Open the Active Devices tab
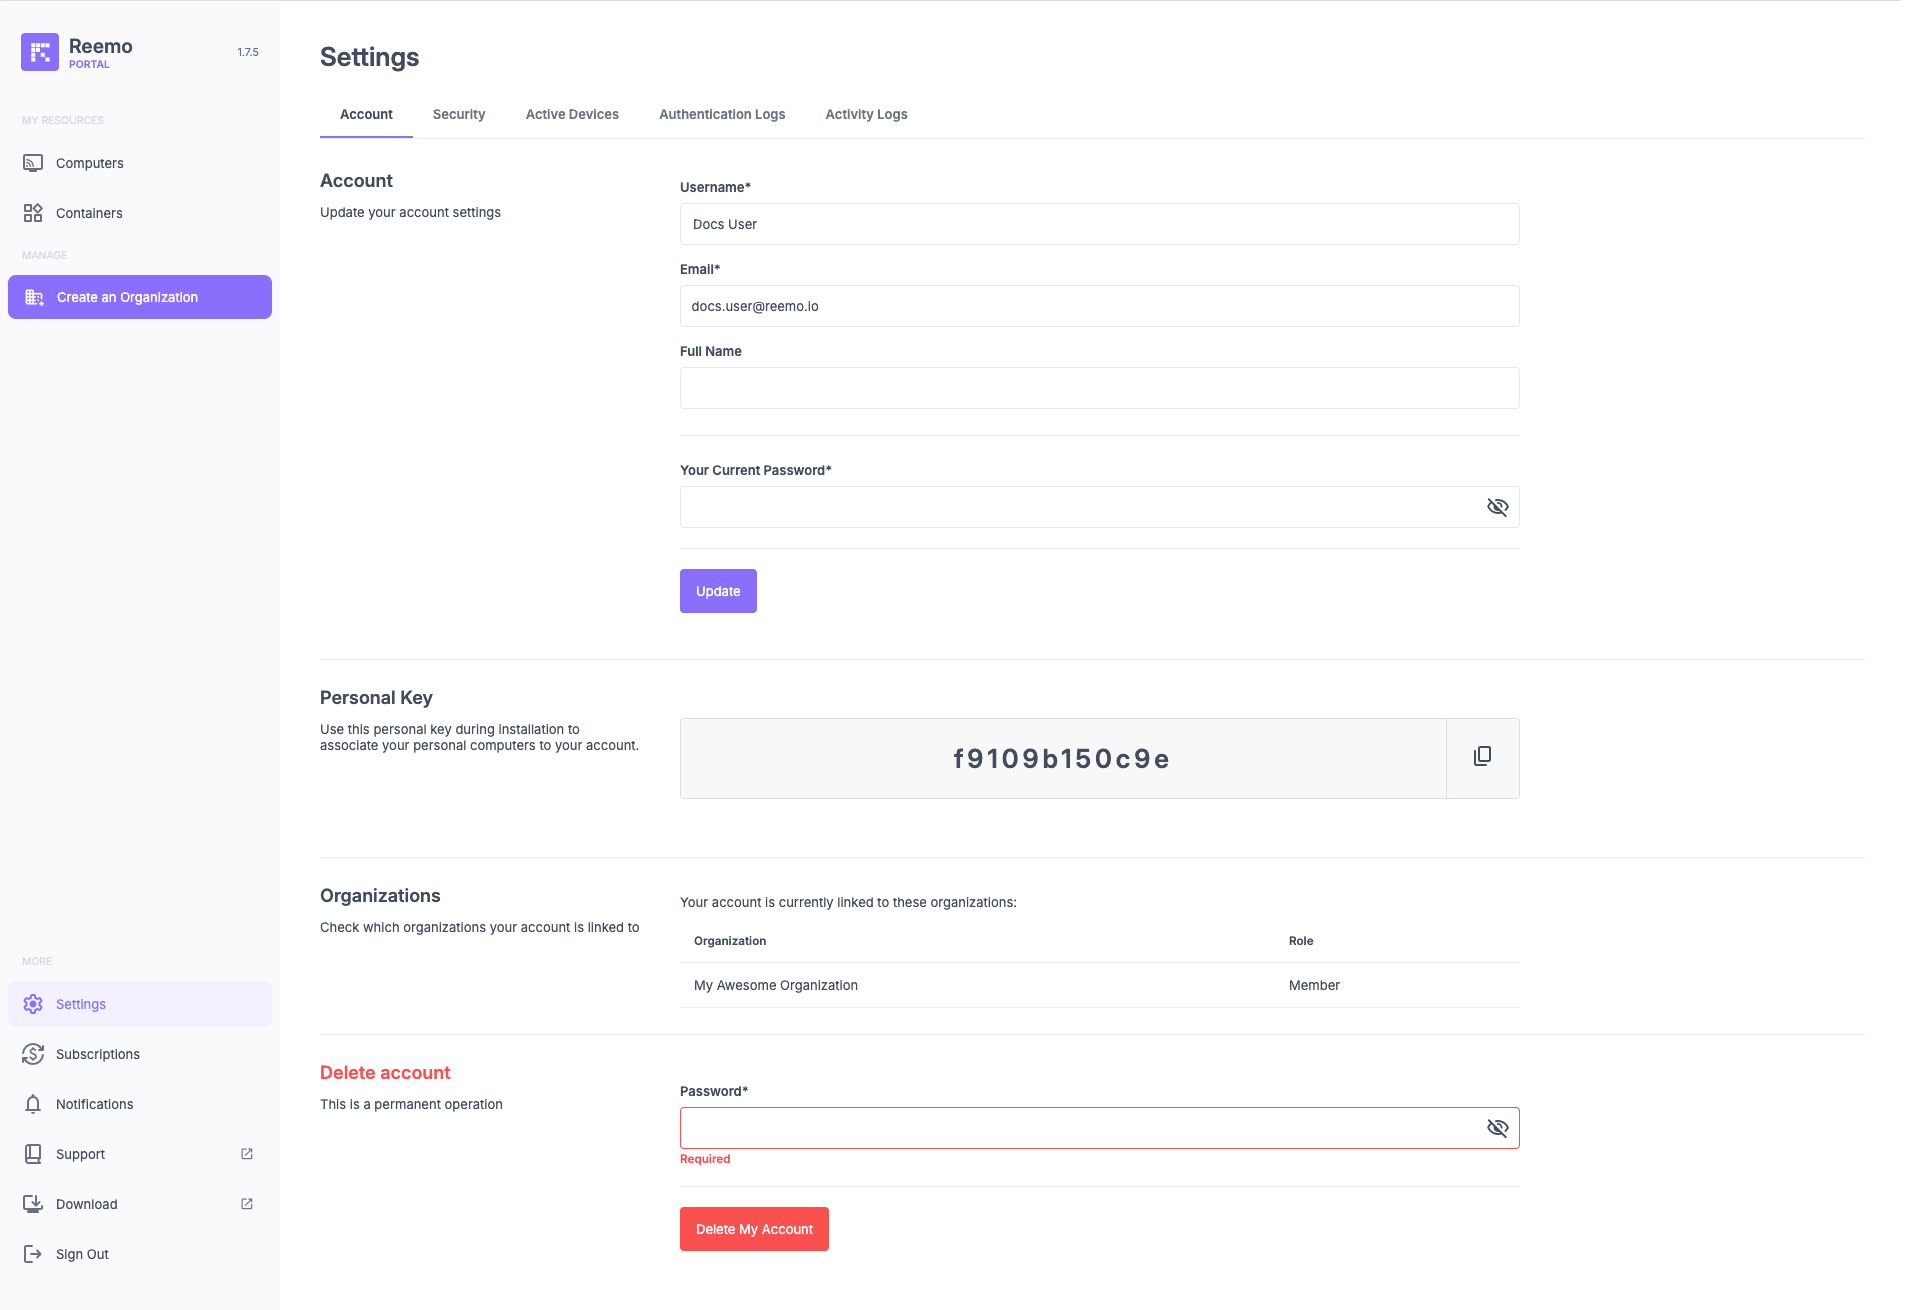 tap(572, 114)
